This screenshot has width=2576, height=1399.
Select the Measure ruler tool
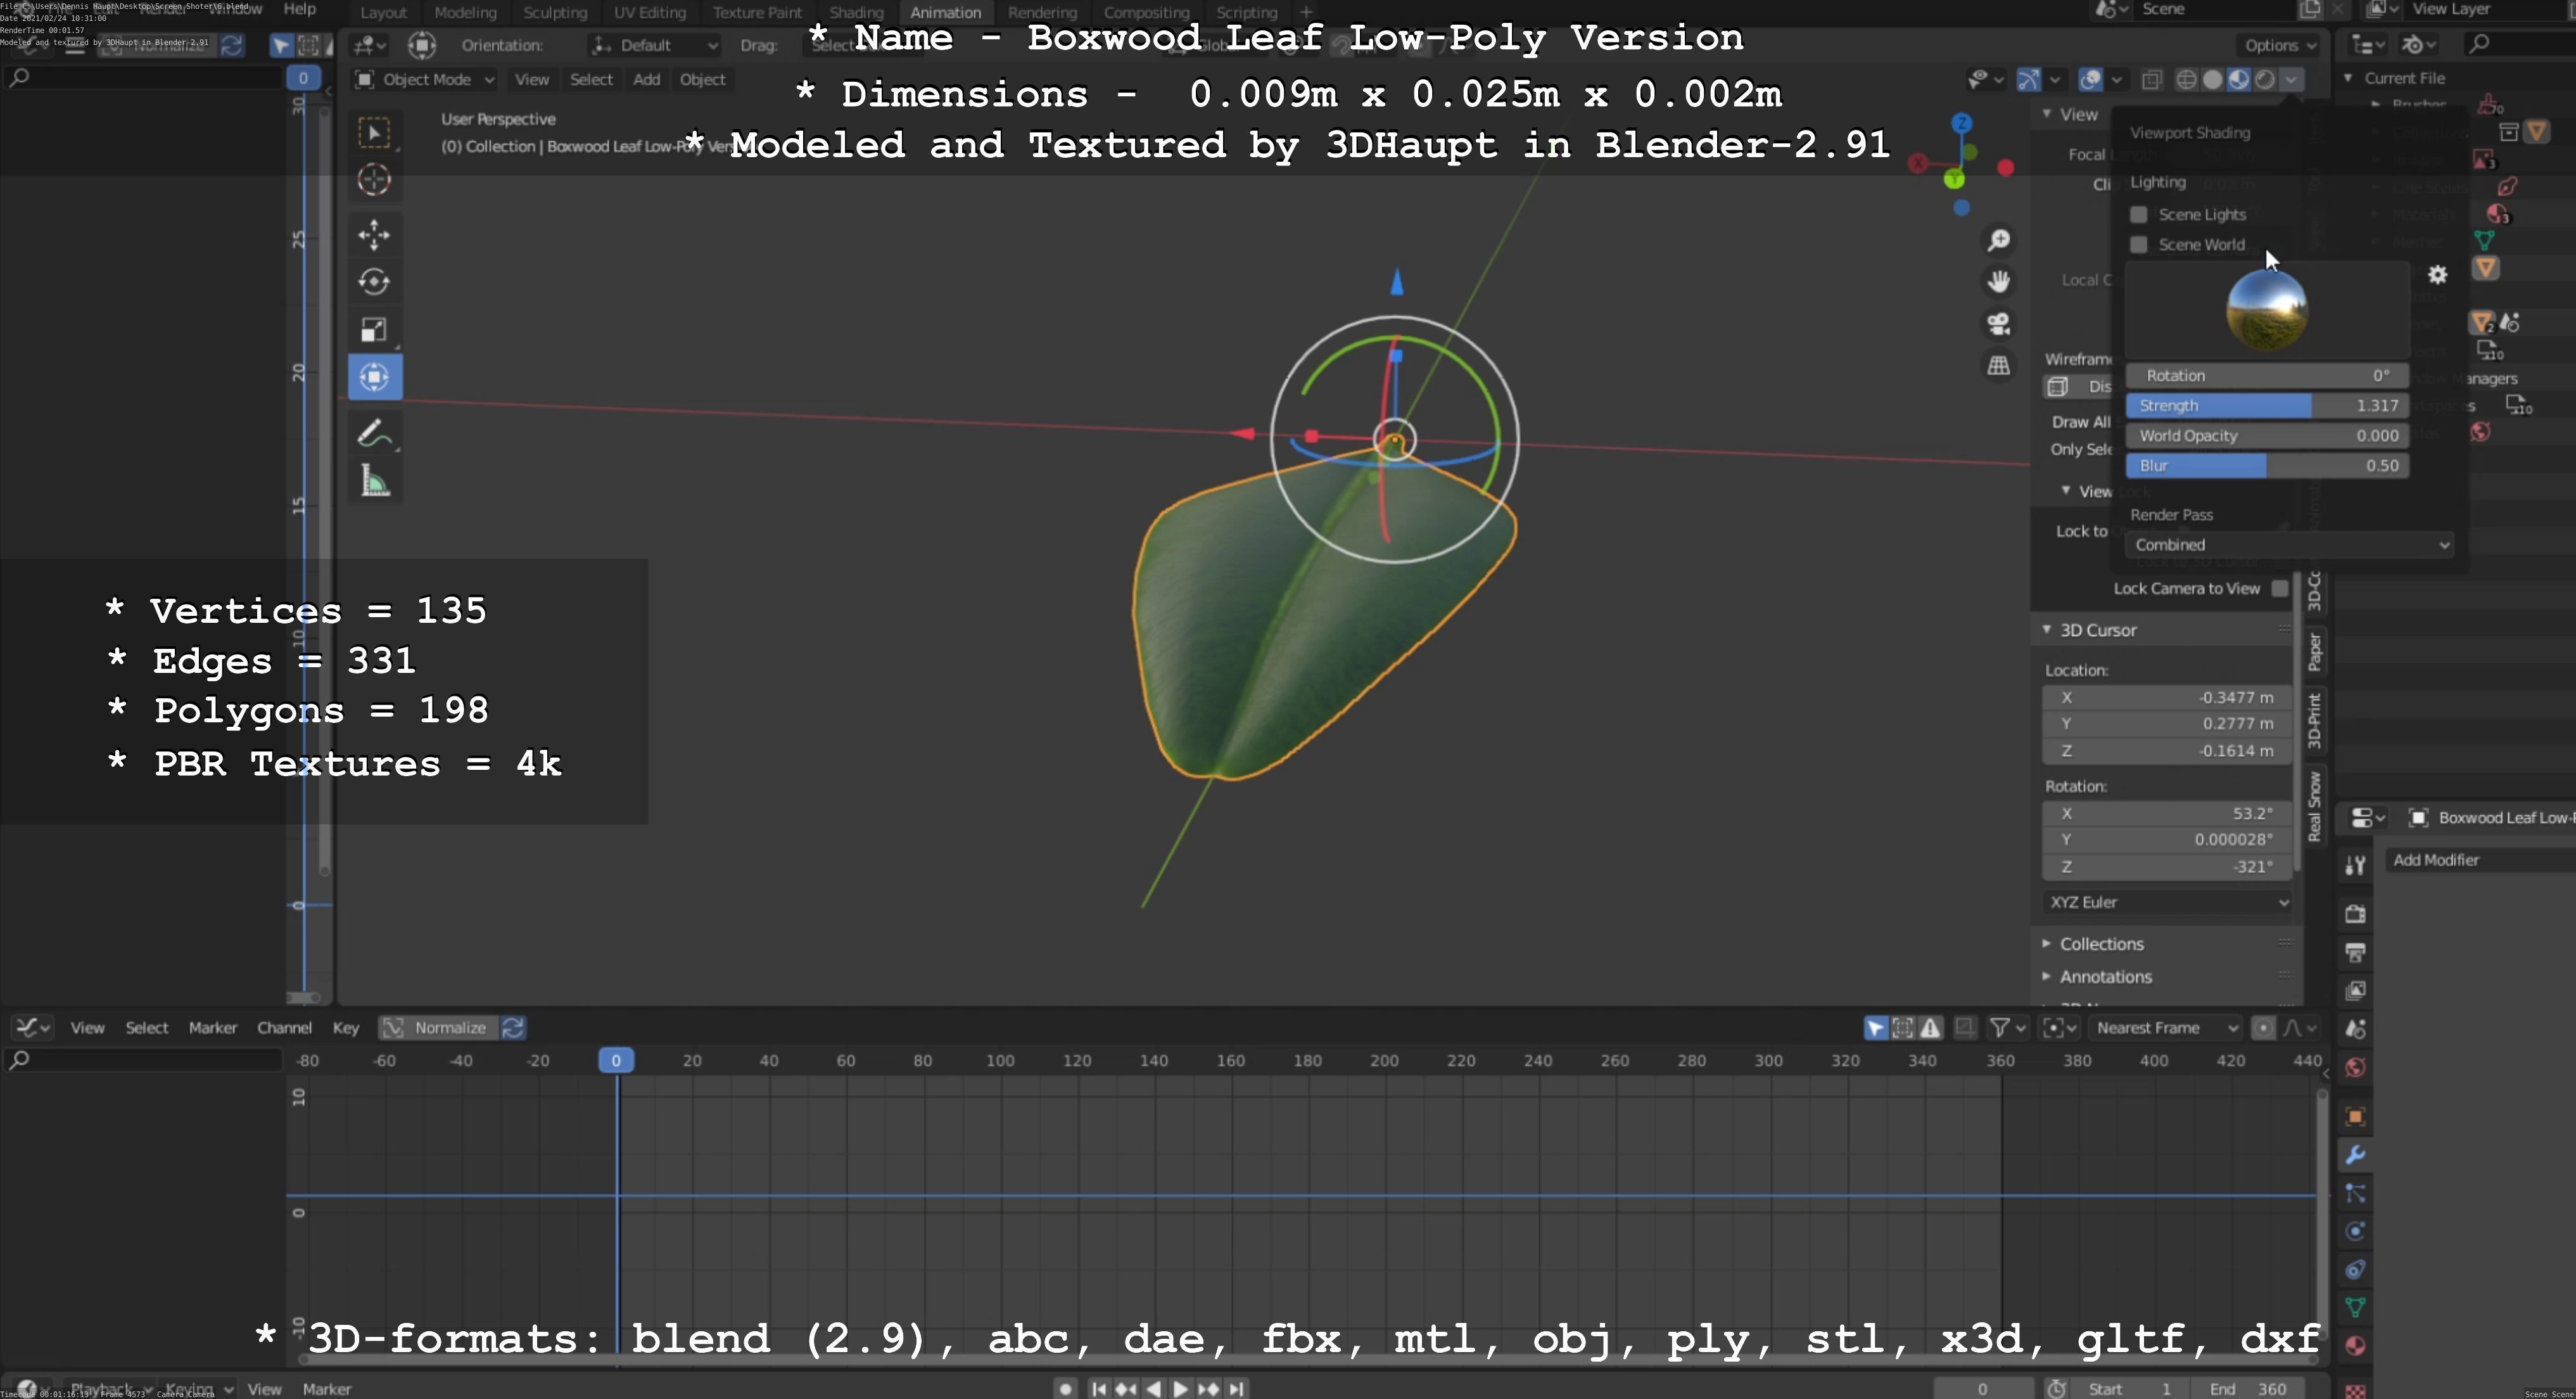click(x=375, y=482)
